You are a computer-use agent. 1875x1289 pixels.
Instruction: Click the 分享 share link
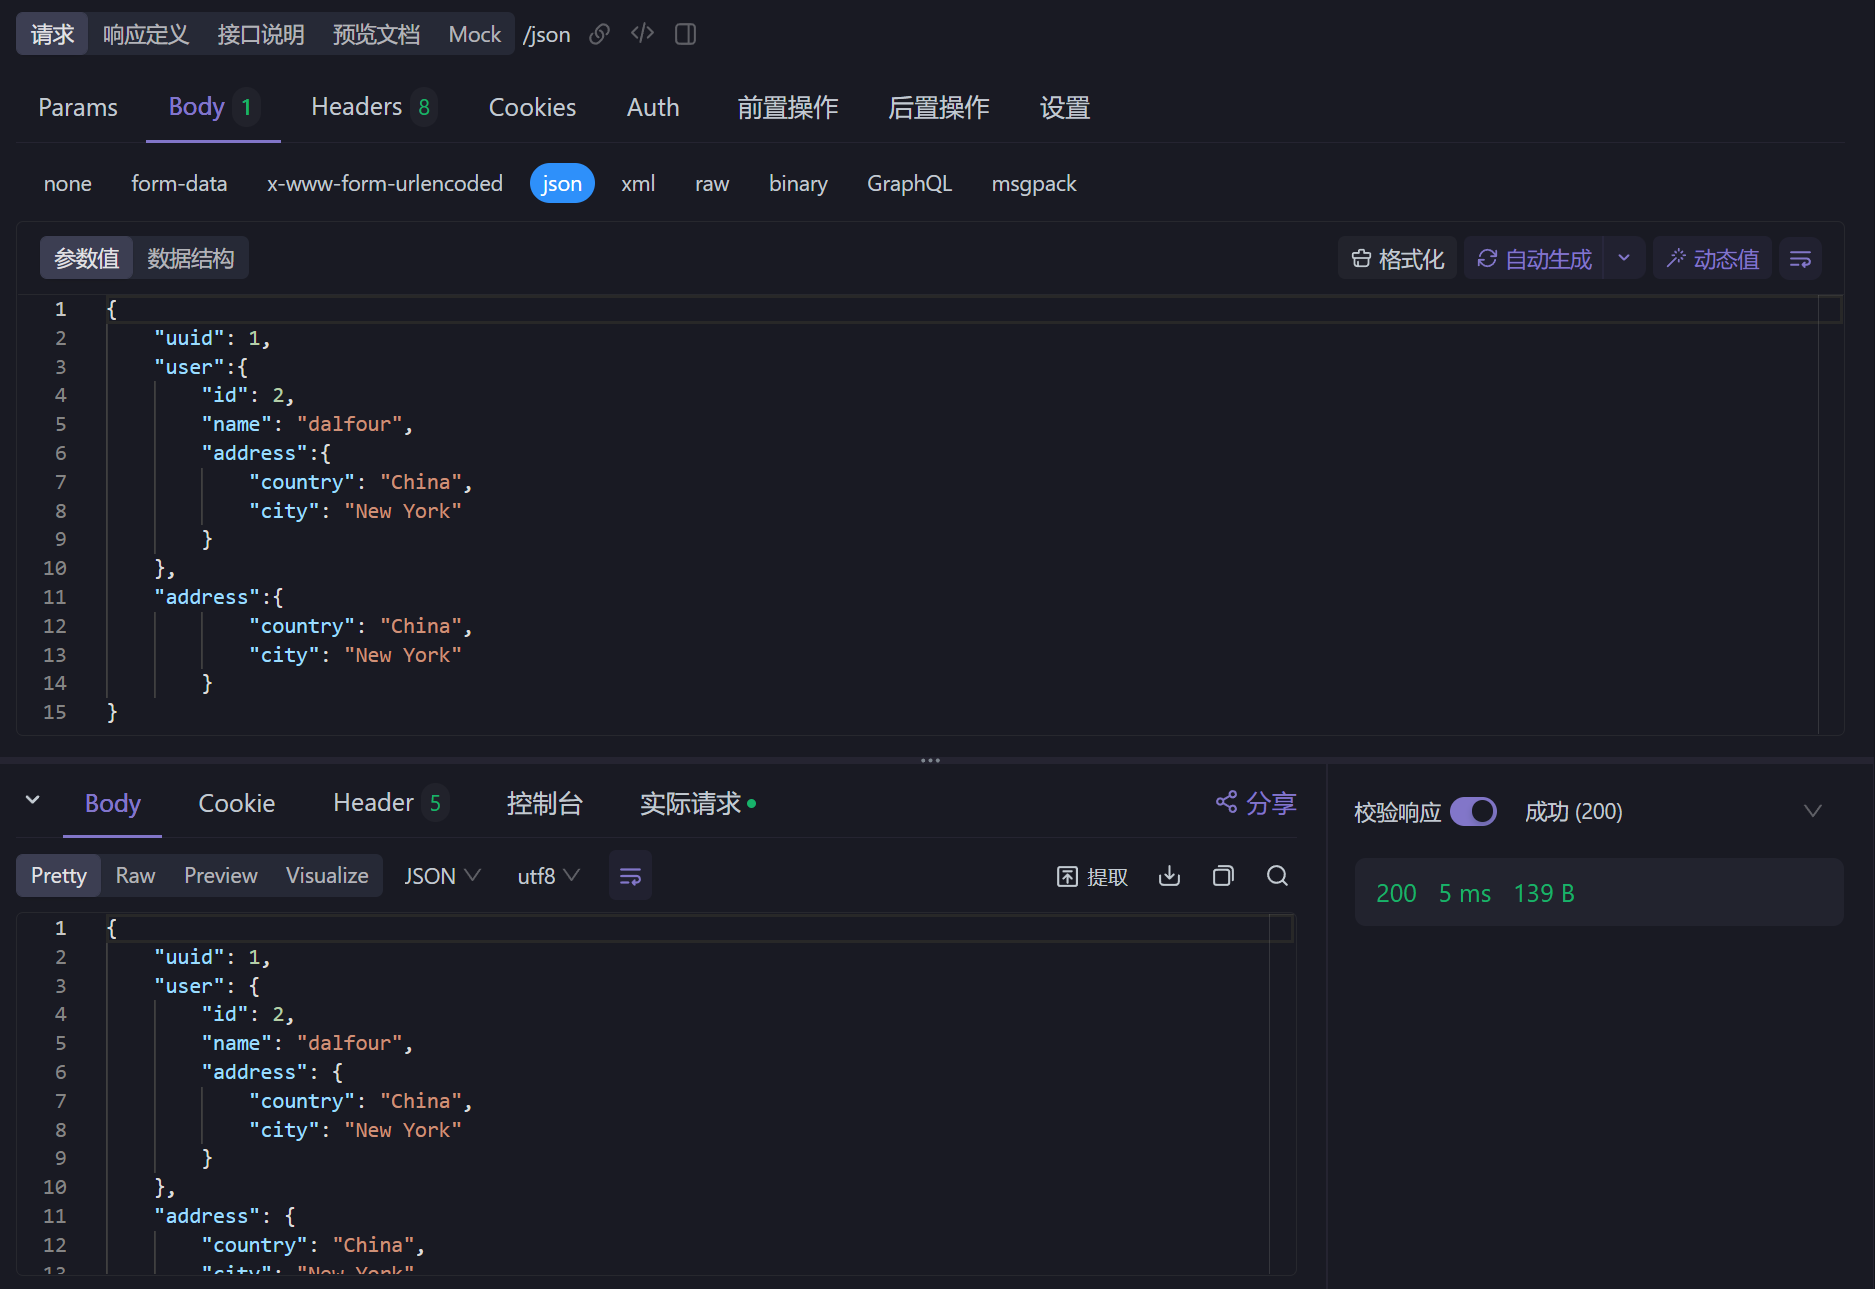pos(1255,803)
